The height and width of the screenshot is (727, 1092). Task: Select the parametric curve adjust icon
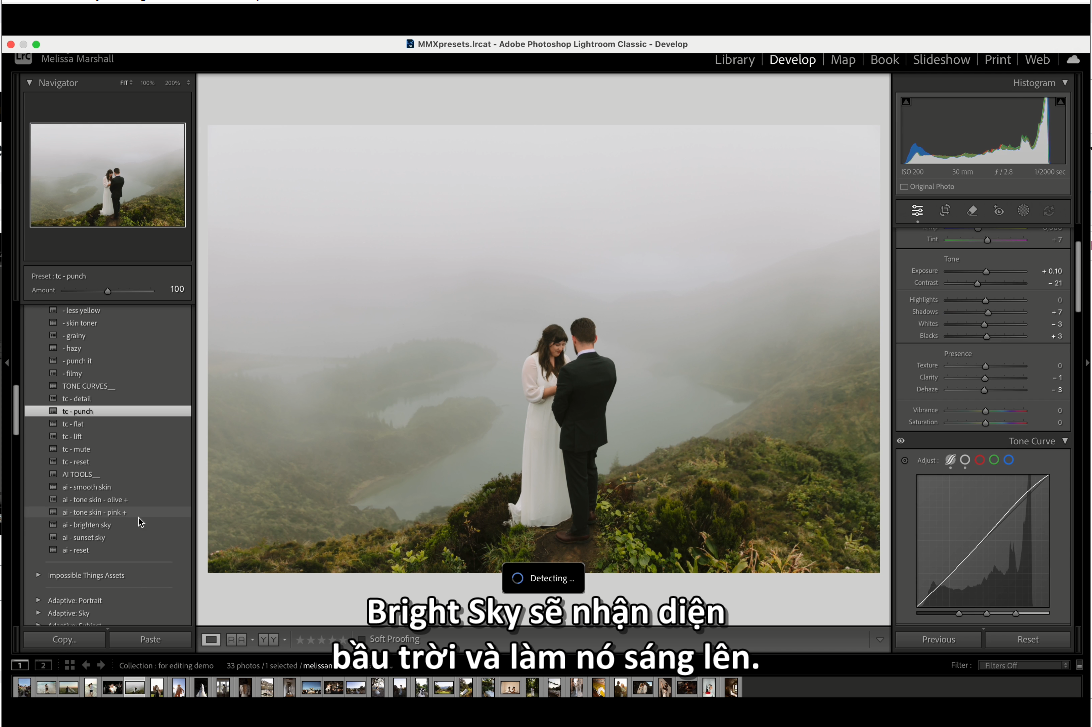950,460
